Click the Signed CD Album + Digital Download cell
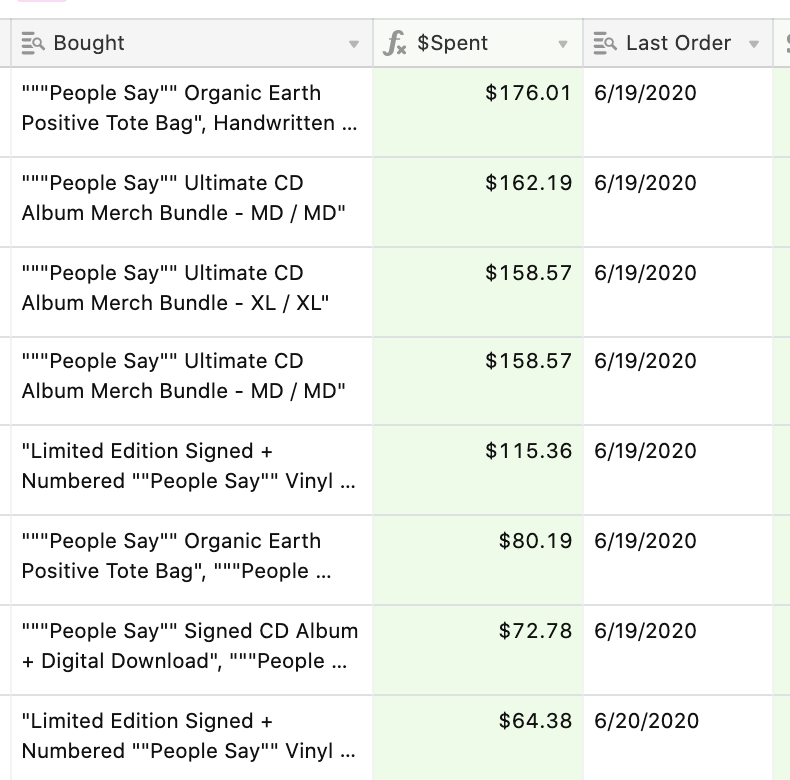The width and height of the screenshot is (790, 780). 192,651
